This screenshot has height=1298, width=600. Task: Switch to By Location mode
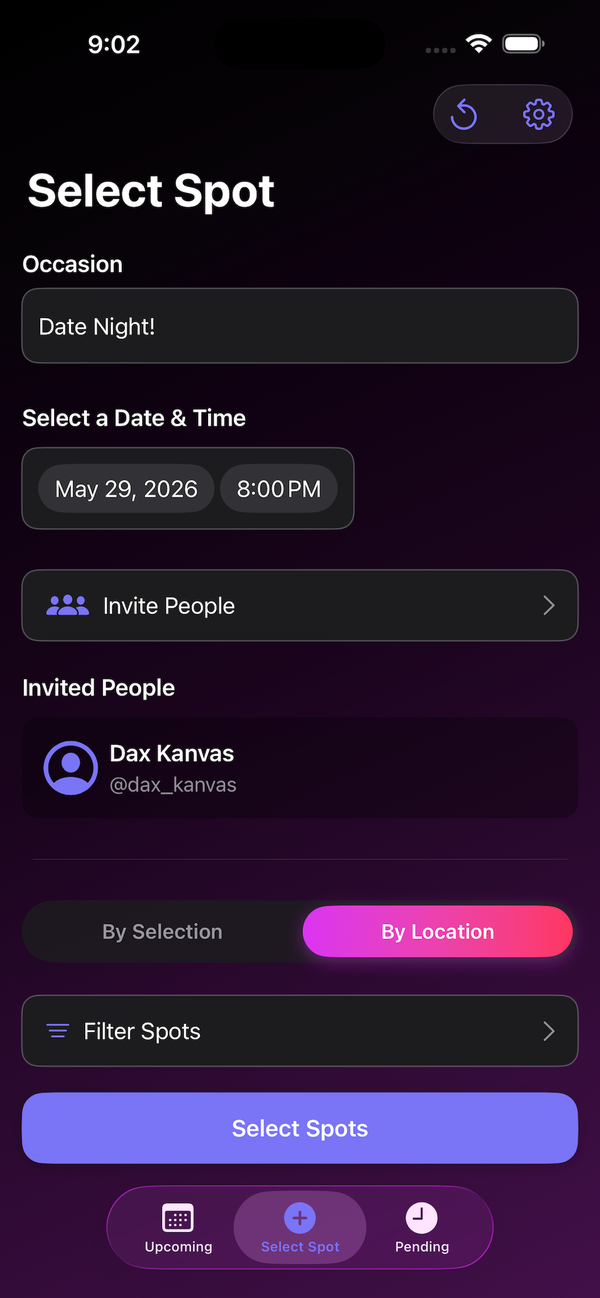437,932
